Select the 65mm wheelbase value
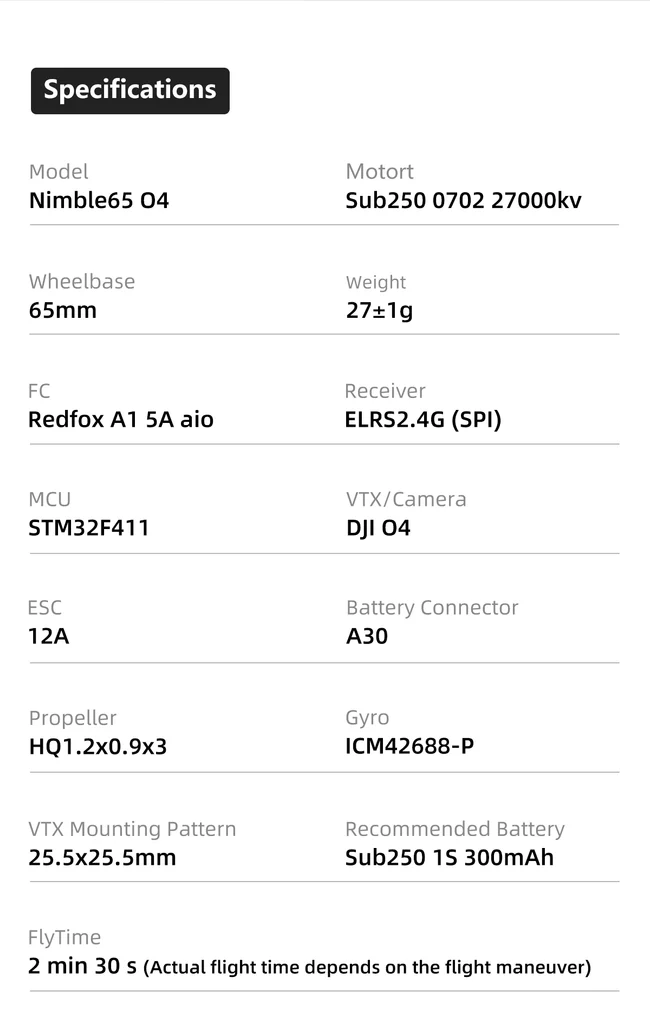 [x=63, y=310]
